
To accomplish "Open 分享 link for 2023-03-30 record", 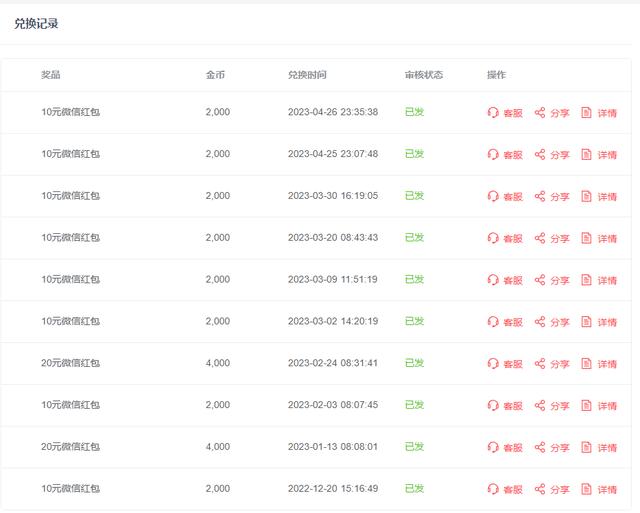I will [x=559, y=197].
